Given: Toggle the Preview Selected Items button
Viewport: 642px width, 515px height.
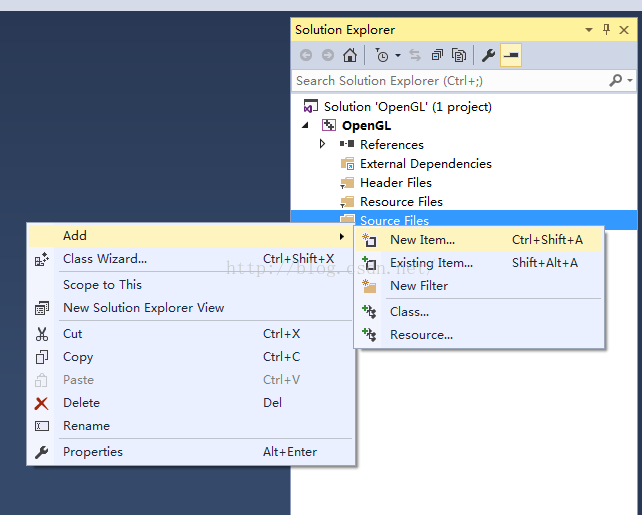Looking at the screenshot, I should coord(511,55).
